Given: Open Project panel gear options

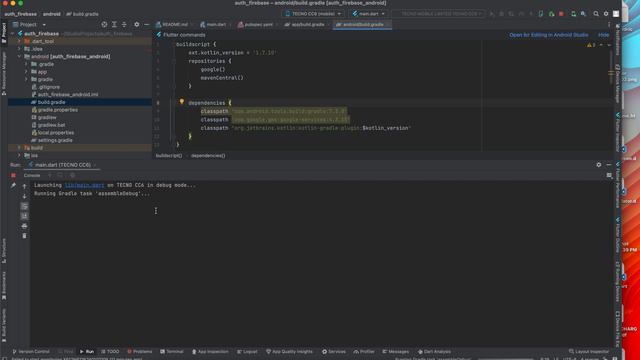Looking at the screenshot, I should click(137, 24).
